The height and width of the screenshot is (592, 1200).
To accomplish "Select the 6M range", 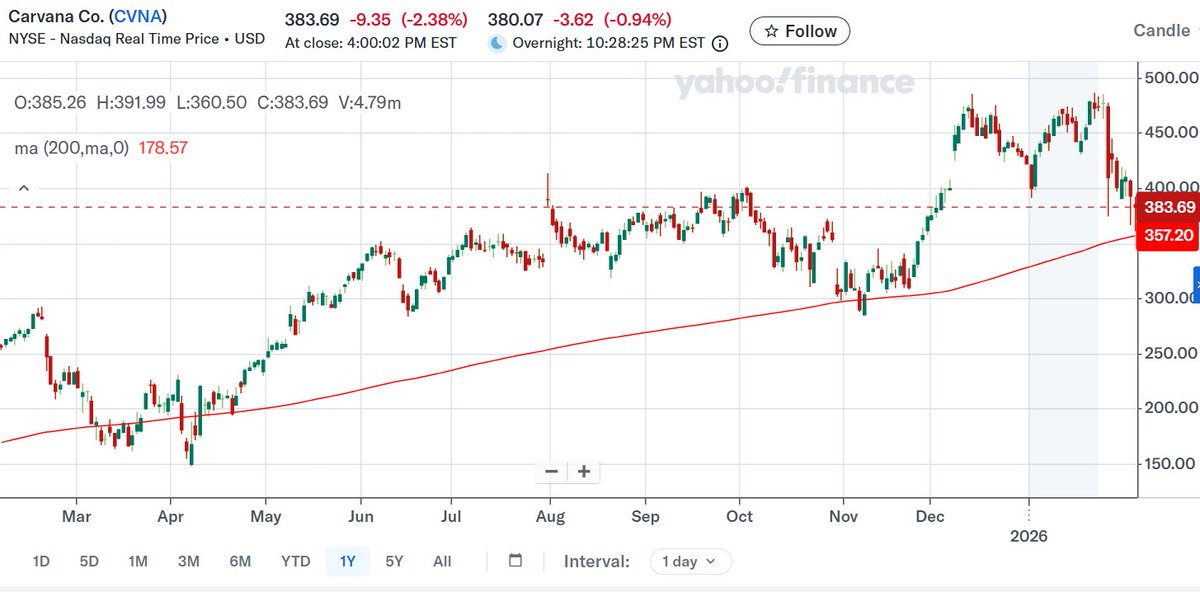I will click(x=240, y=561).
